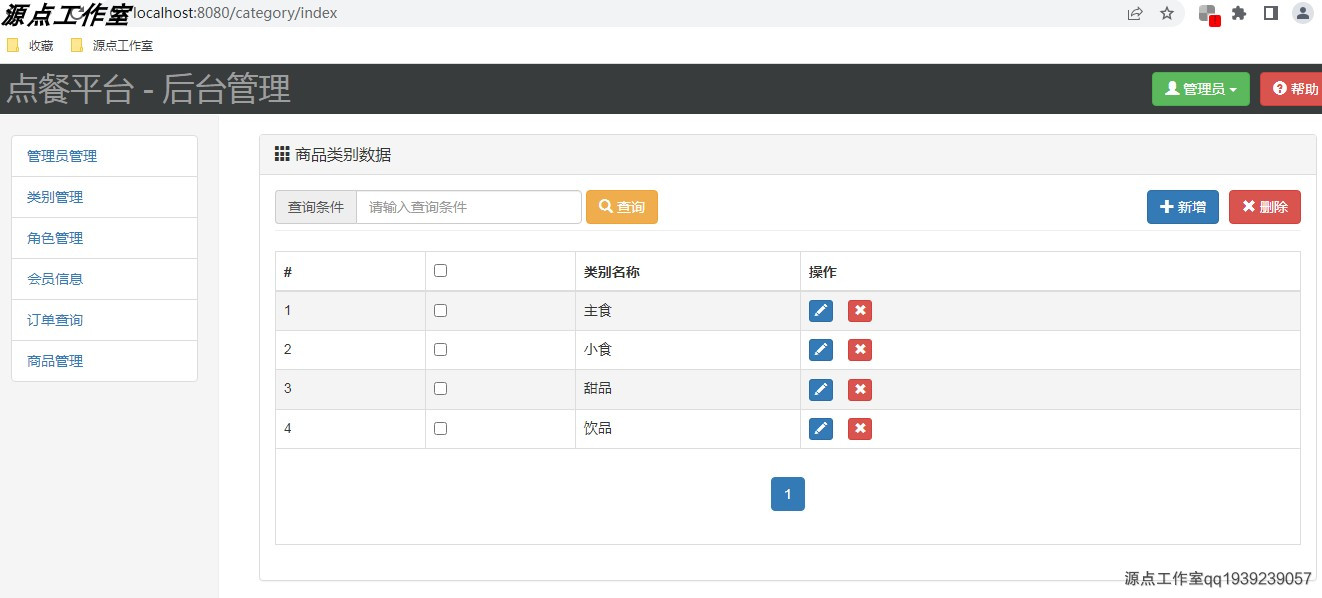Check the checkbox for 主食 row
1322x598 pixels.
coord(440,309)
